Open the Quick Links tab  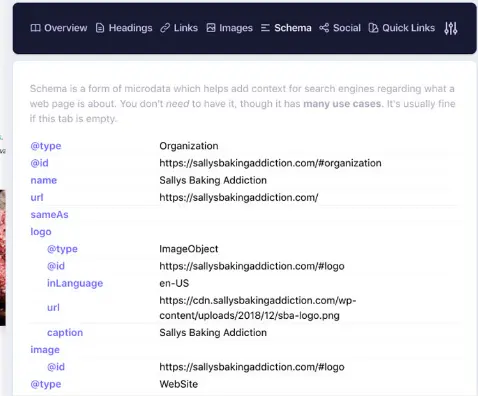tap(402, 28)
